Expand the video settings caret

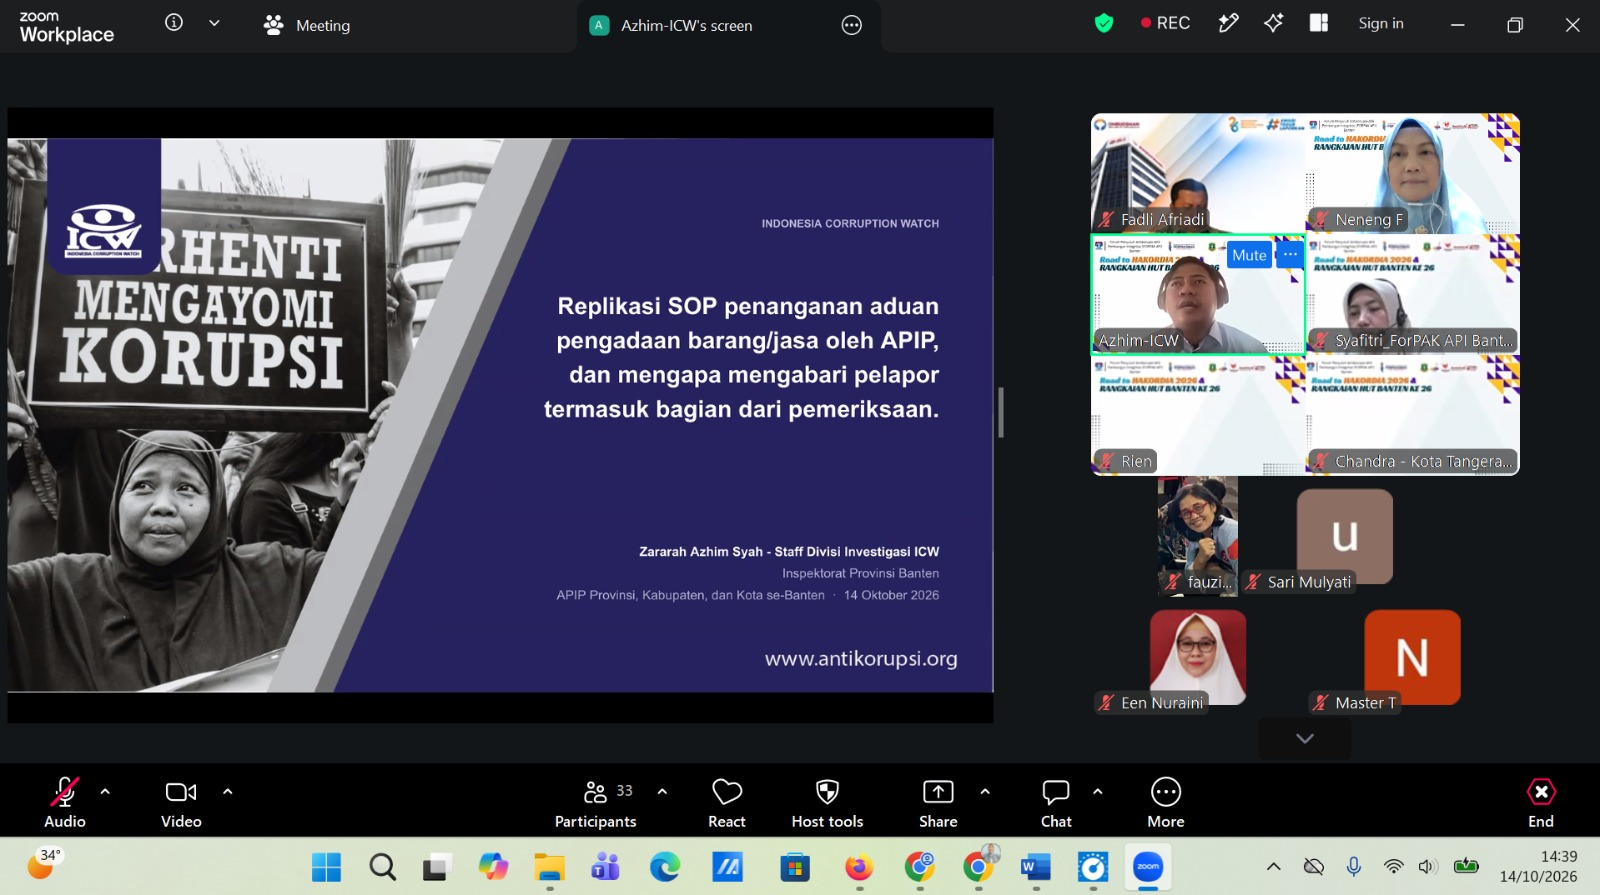point(228,791)
